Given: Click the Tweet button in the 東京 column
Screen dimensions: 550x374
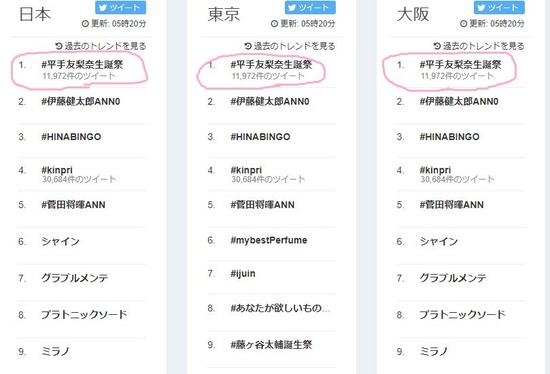Looking at the screenshot, I should click(x=310, y=7).
